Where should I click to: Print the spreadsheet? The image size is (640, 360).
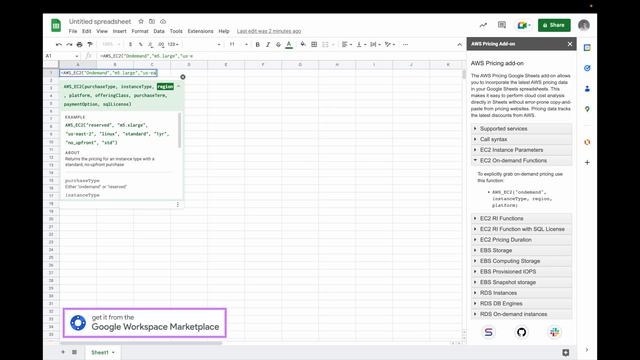click(x=80, y=44)
